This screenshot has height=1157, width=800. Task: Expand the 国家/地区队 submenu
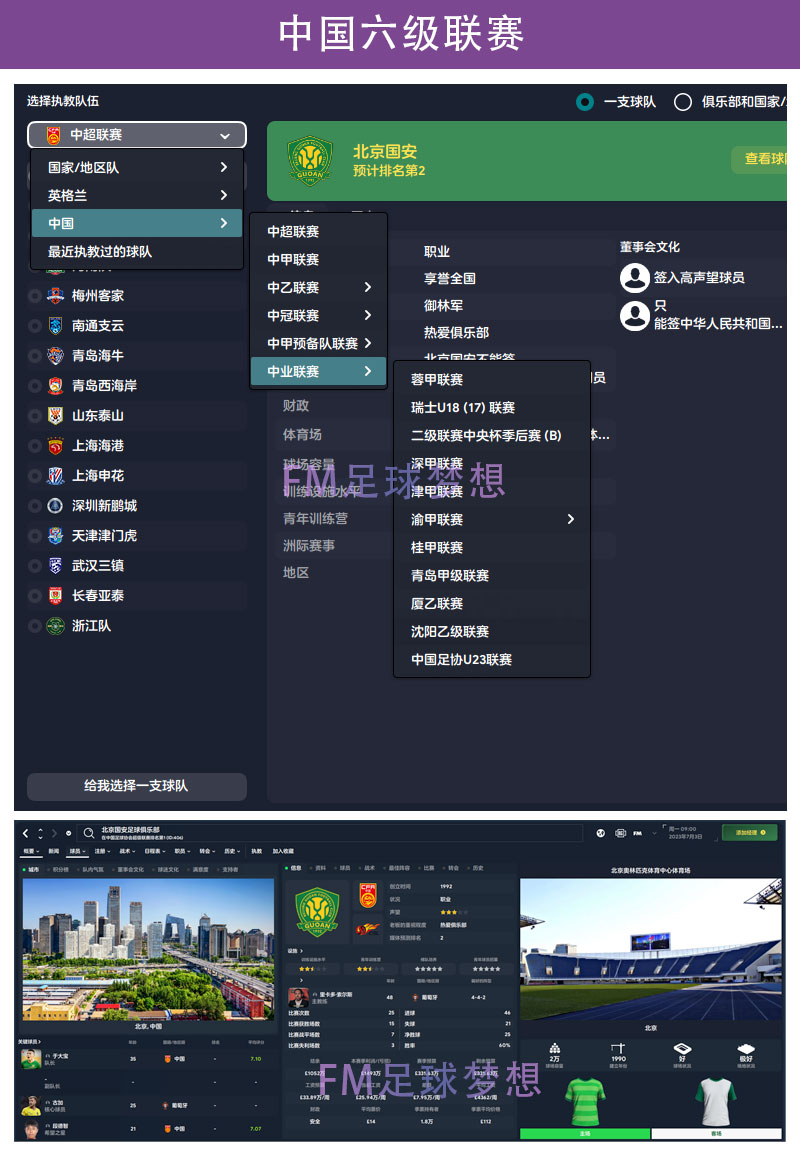point(137,167)
